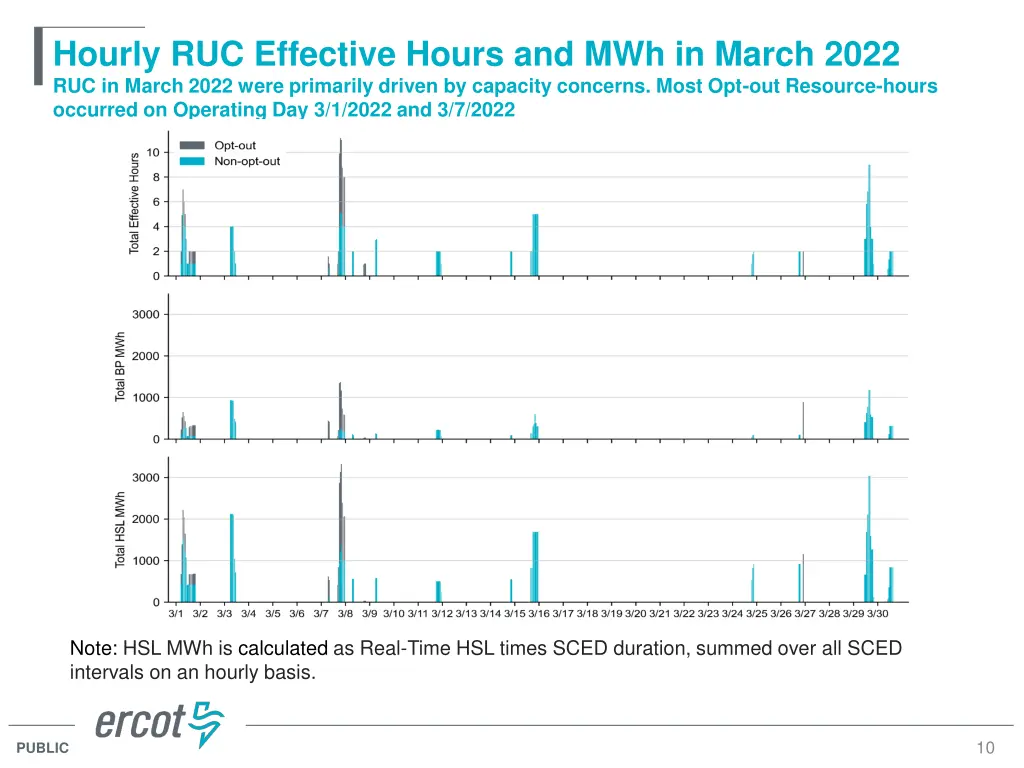Click the 3/16 bar in HSL MWh chart
The height and width of the screenshot is (768, 1024).
click(536, 567)
